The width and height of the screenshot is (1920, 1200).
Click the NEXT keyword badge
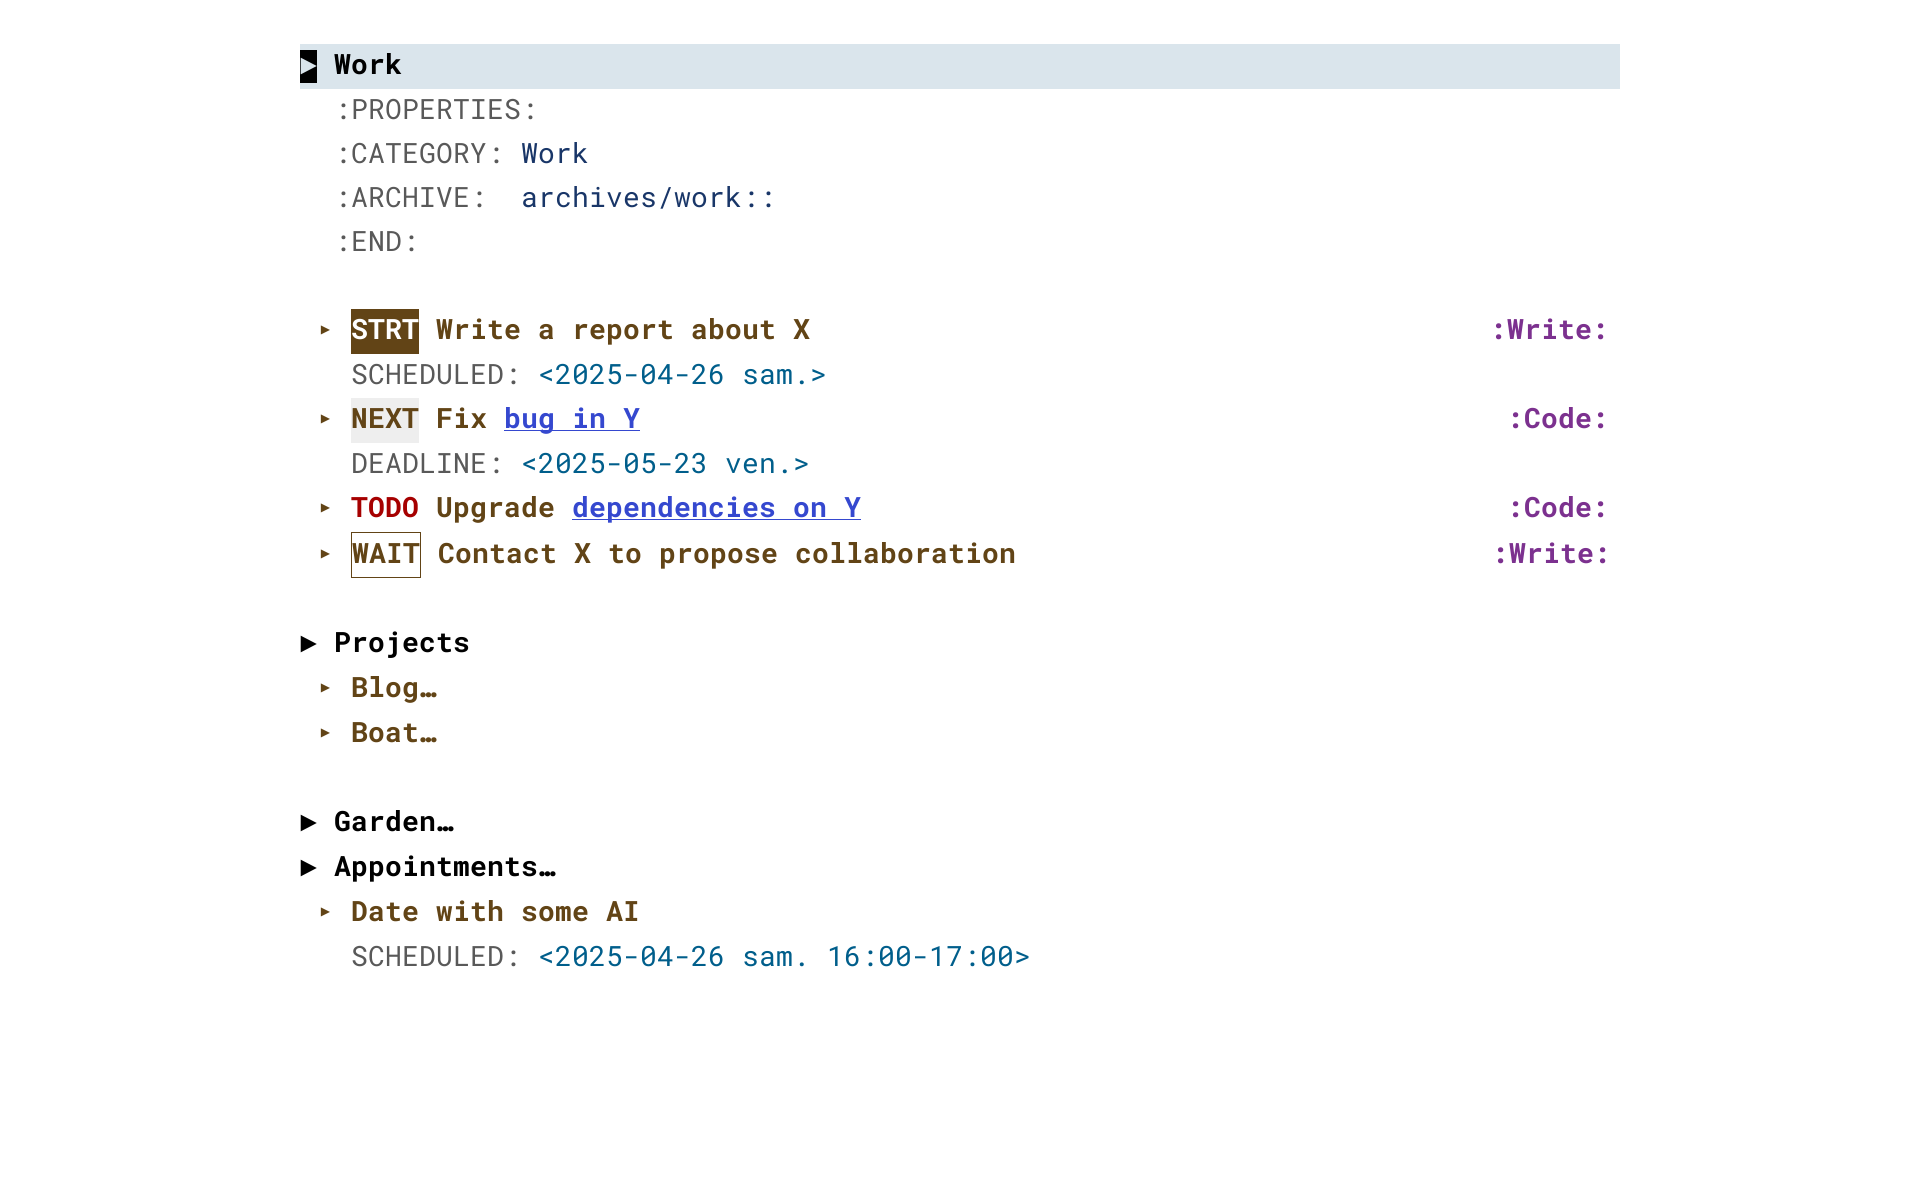click(x=385, y=420)
